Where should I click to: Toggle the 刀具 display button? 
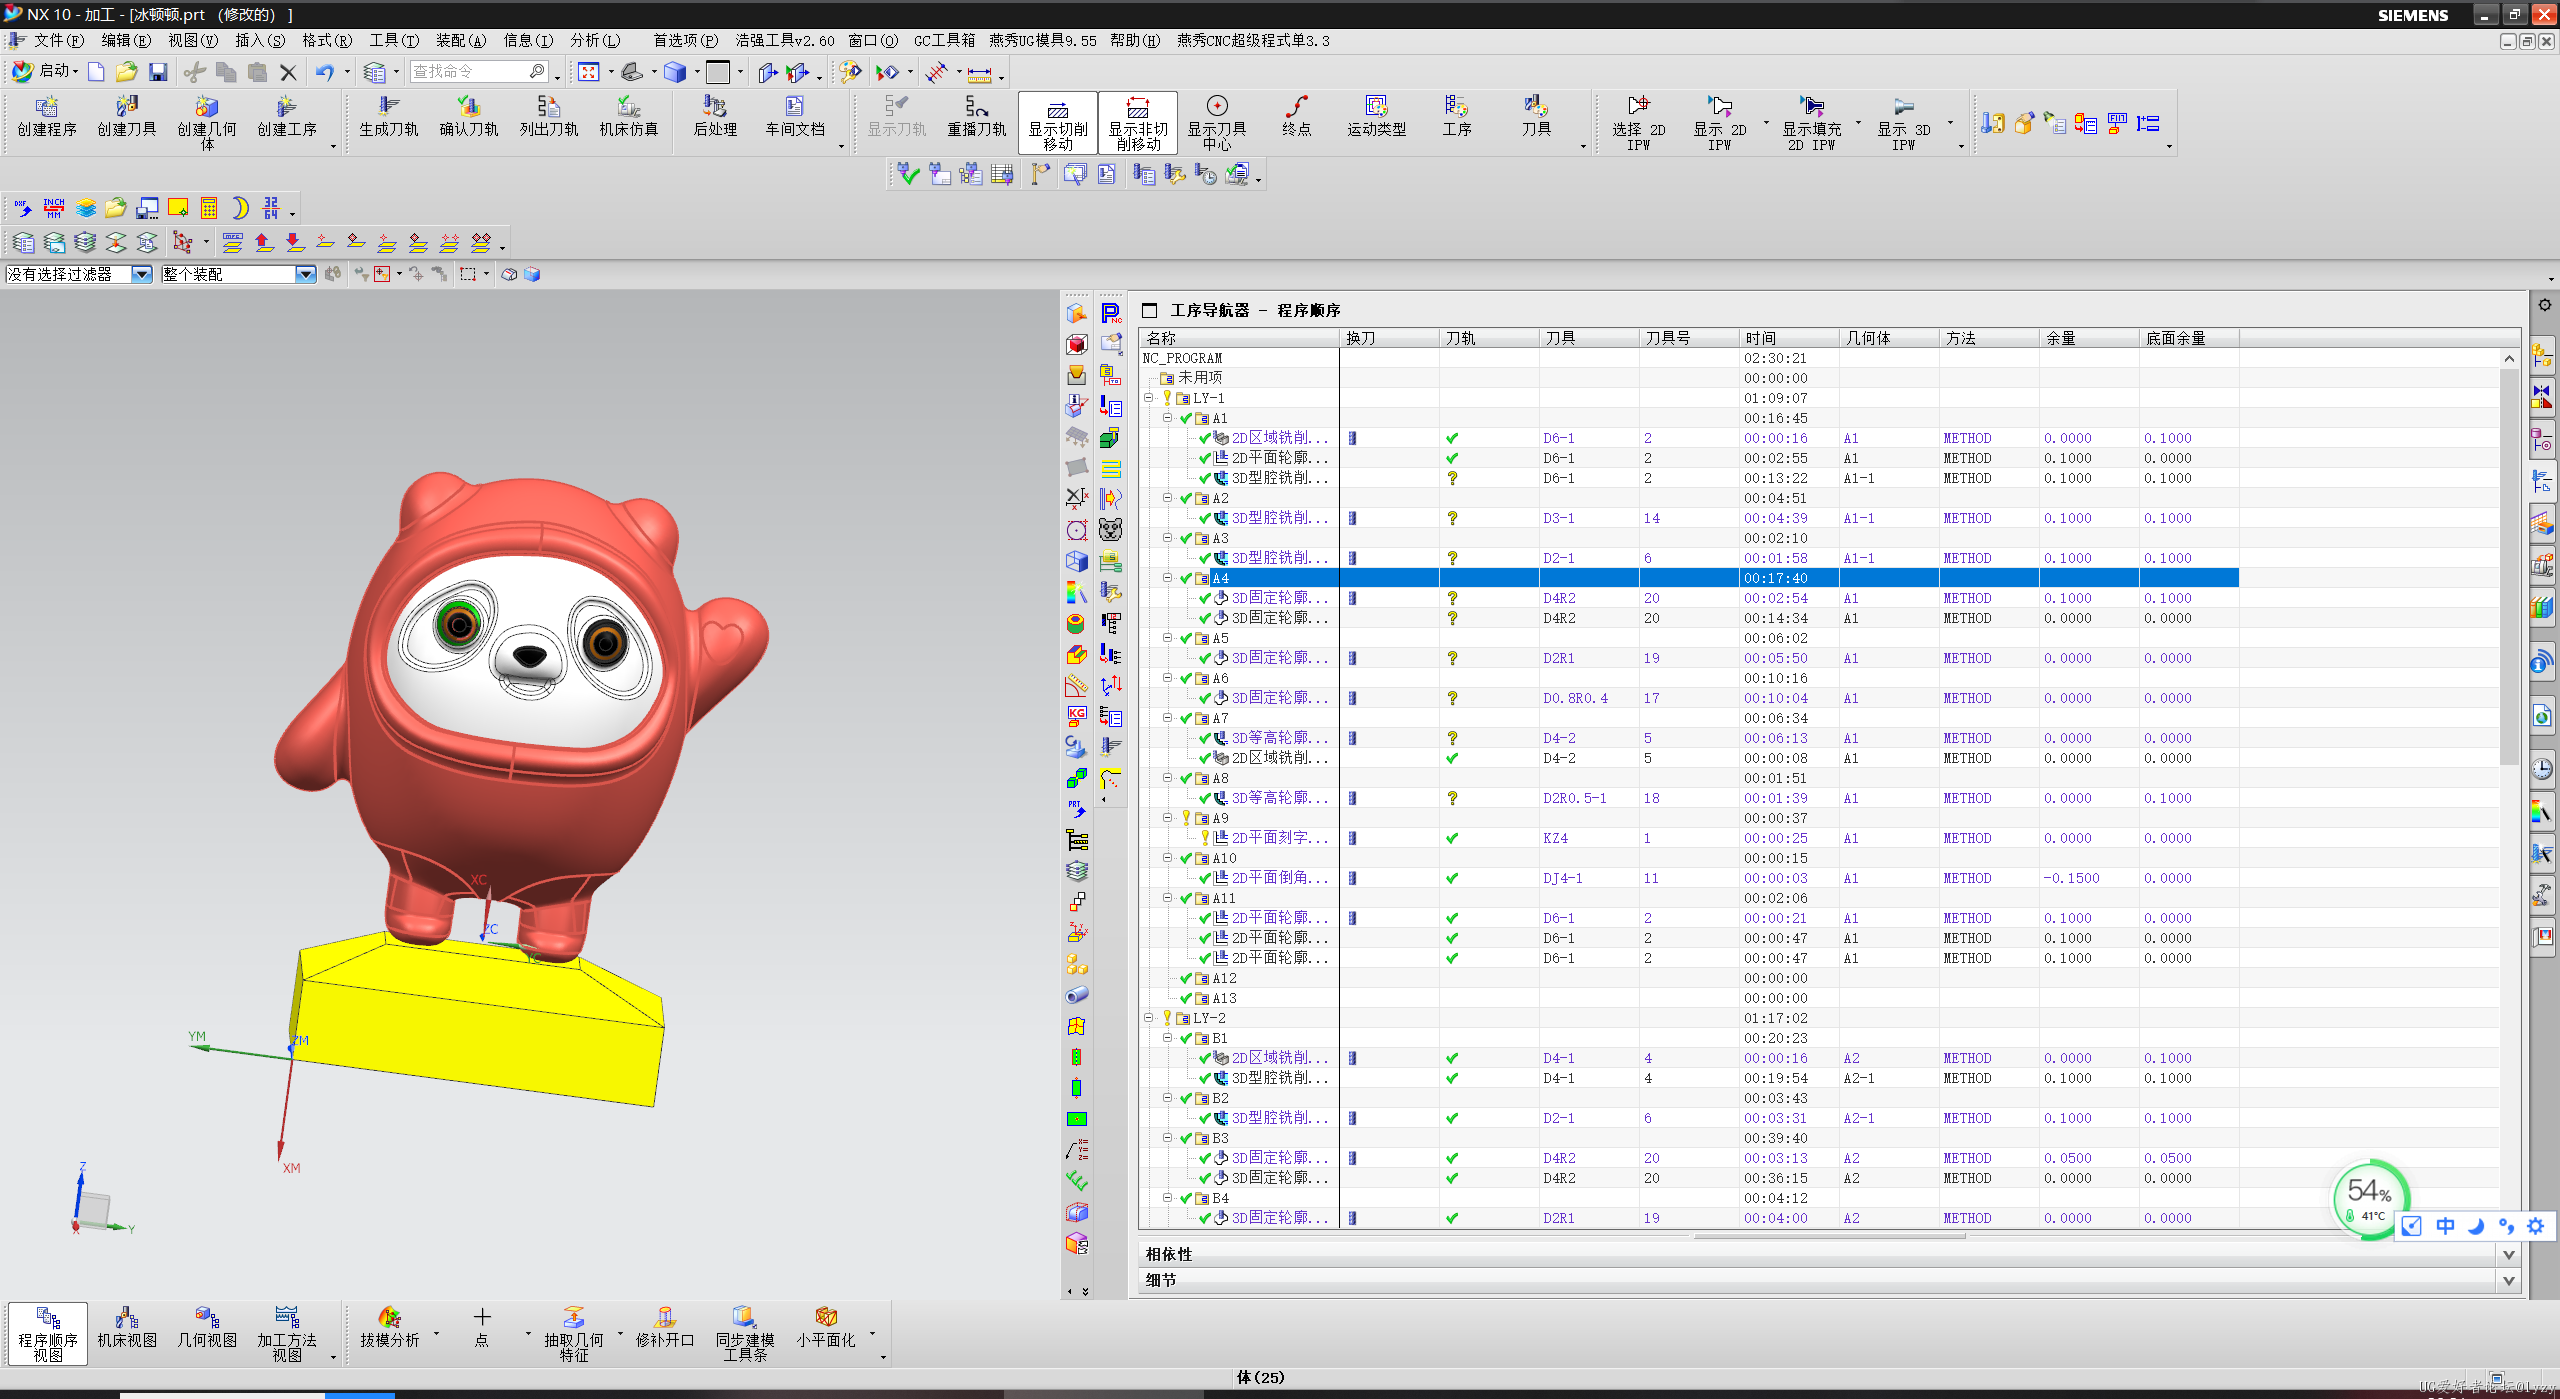pyautogui.click(x=1537, y=117)
